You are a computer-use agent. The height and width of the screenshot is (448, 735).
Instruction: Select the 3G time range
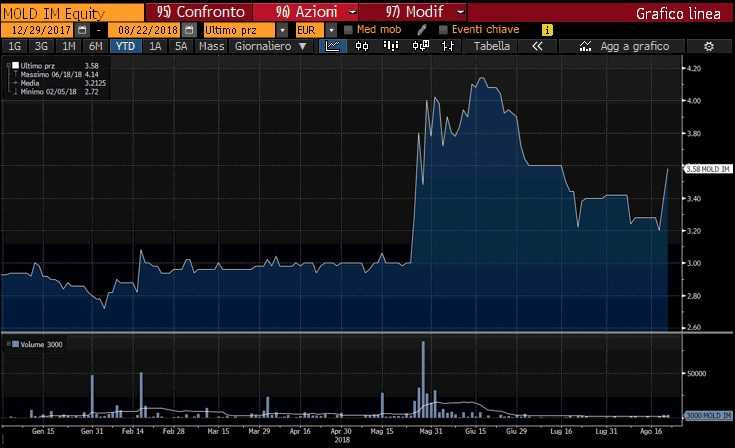click(41, 46)
